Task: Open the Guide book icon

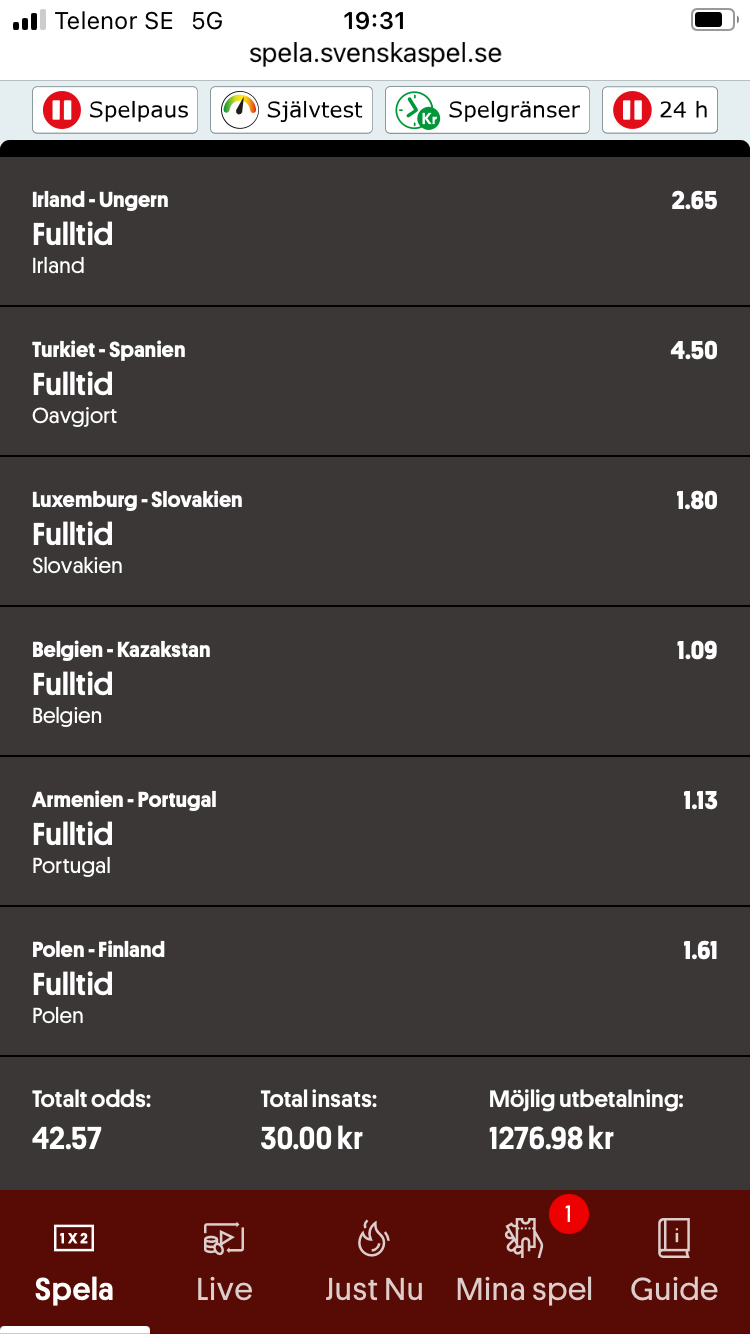Action: [674, 1238]
